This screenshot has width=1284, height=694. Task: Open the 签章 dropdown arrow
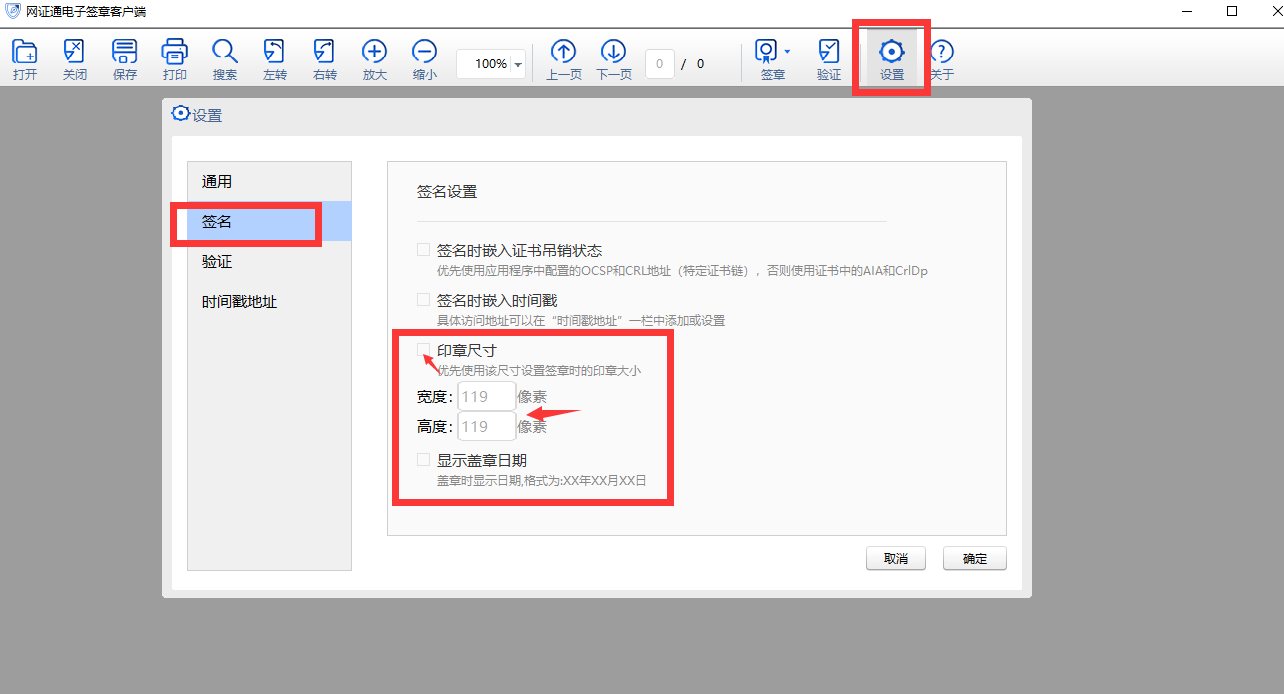point(788,52)
